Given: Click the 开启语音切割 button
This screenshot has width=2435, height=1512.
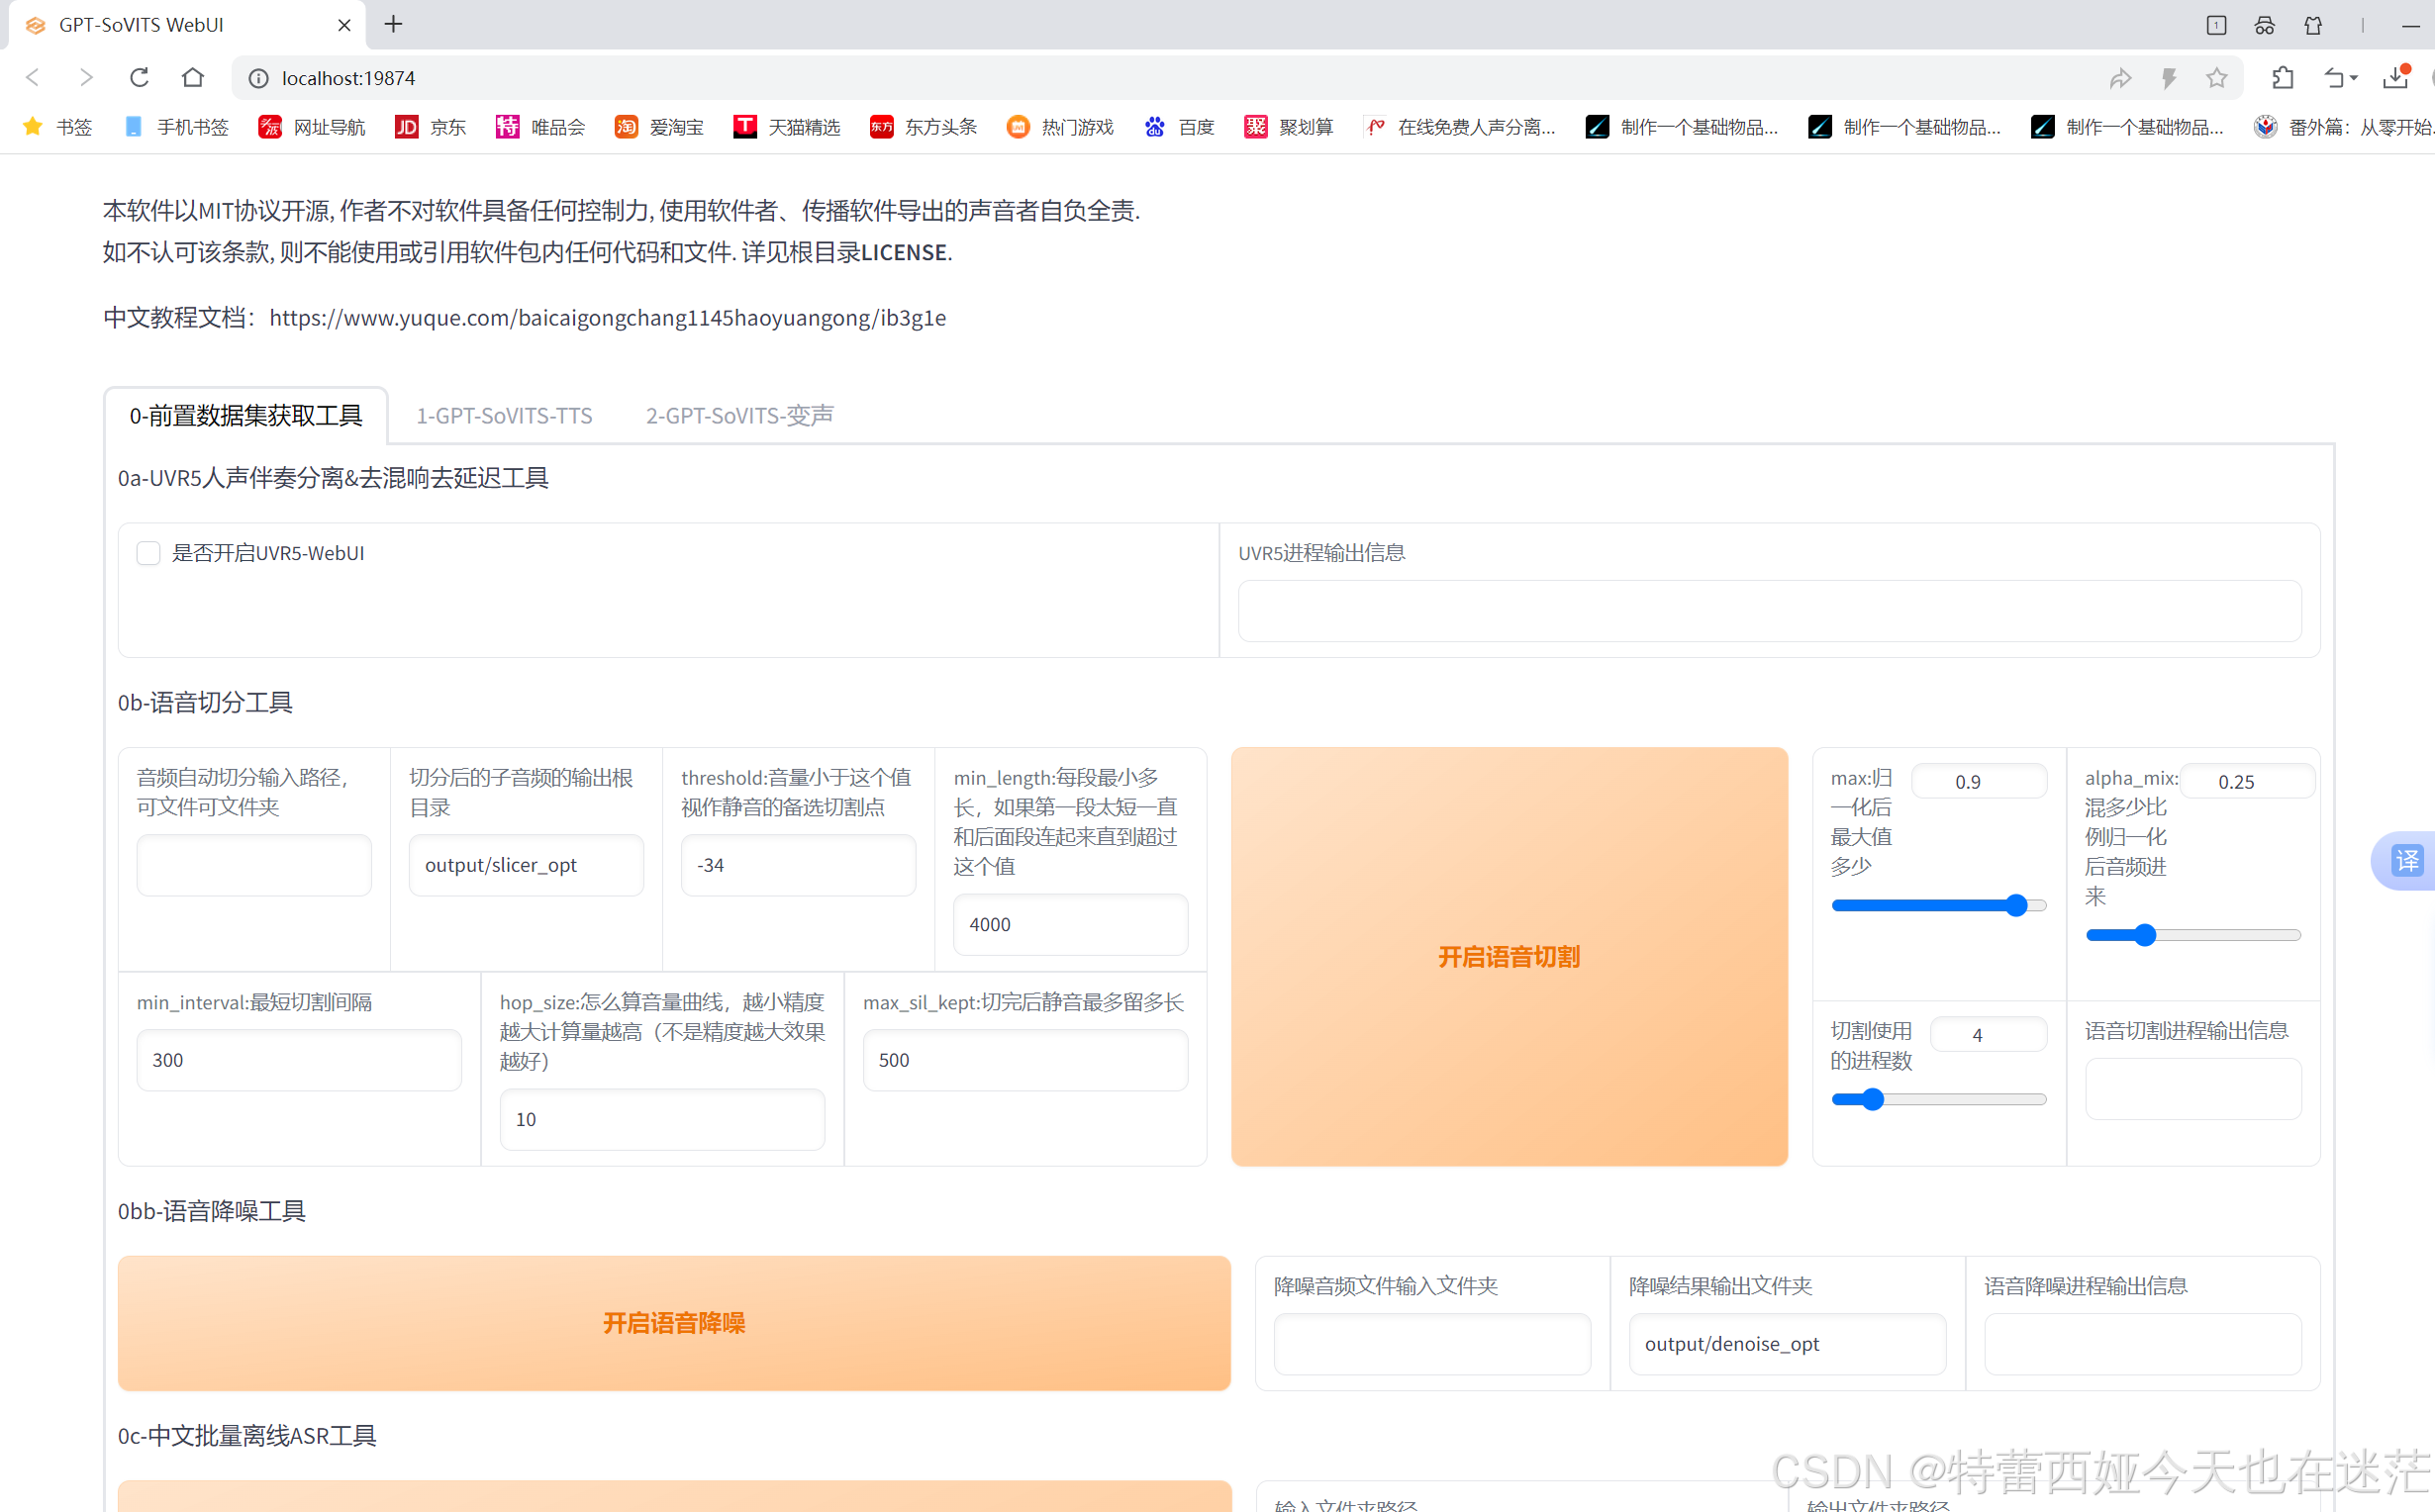Looking at the screenshot, I should [1508, 956].
